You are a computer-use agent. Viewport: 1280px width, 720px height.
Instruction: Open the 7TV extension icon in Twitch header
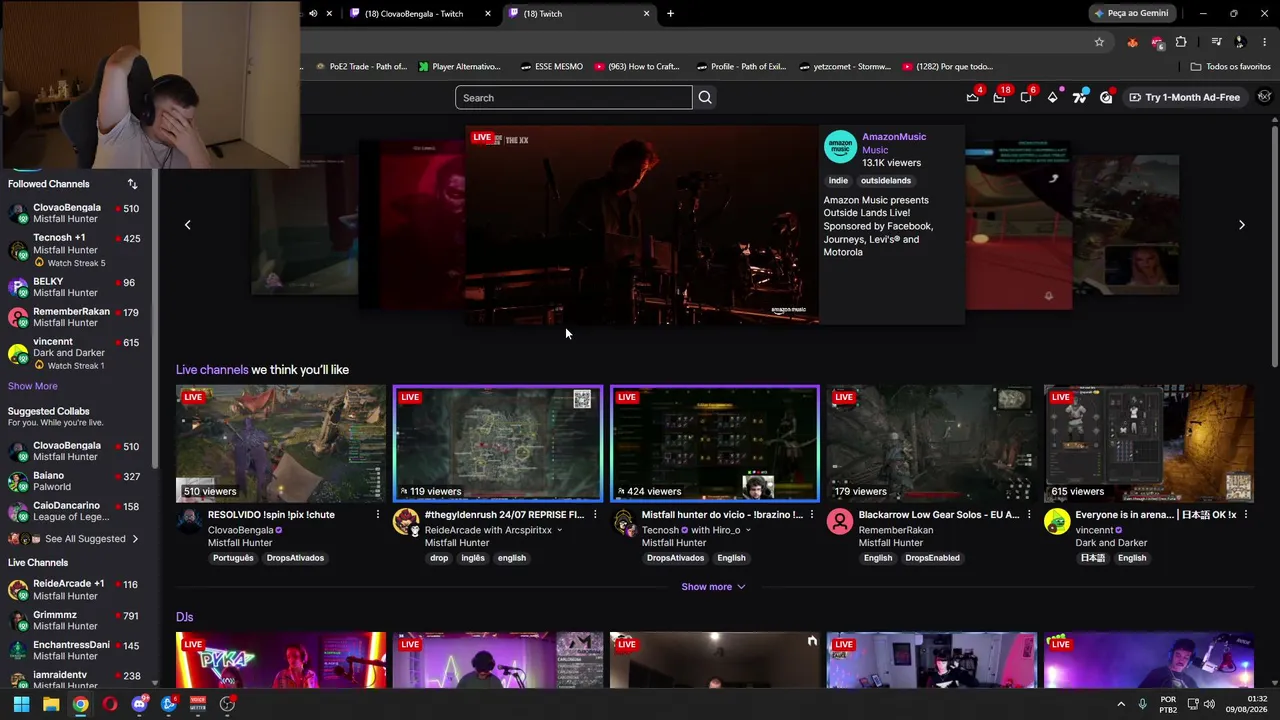[1080, 97]
